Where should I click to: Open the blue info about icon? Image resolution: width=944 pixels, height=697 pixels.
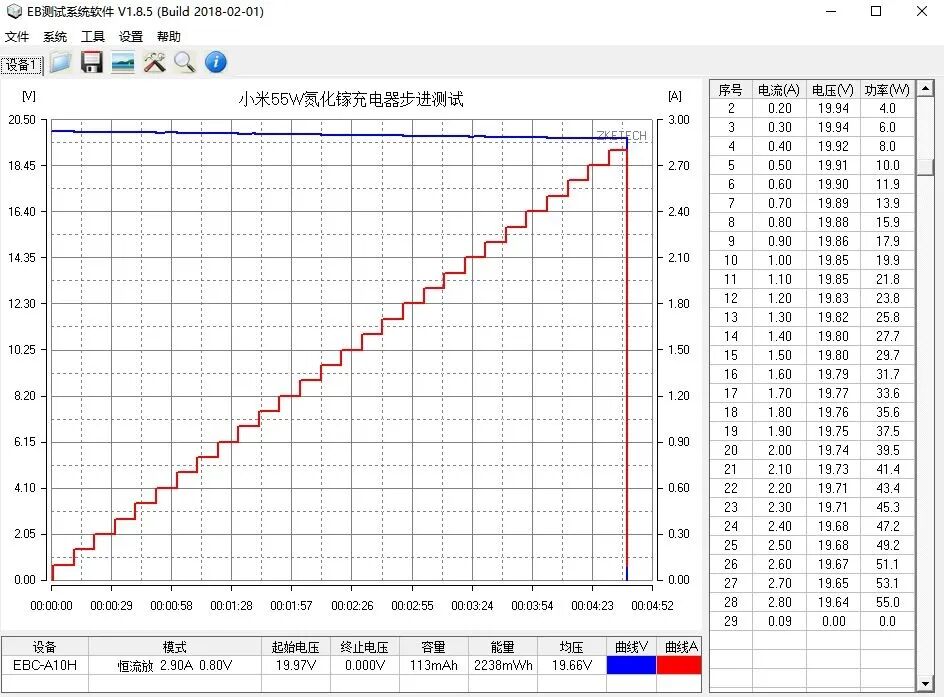pos(216,62)
